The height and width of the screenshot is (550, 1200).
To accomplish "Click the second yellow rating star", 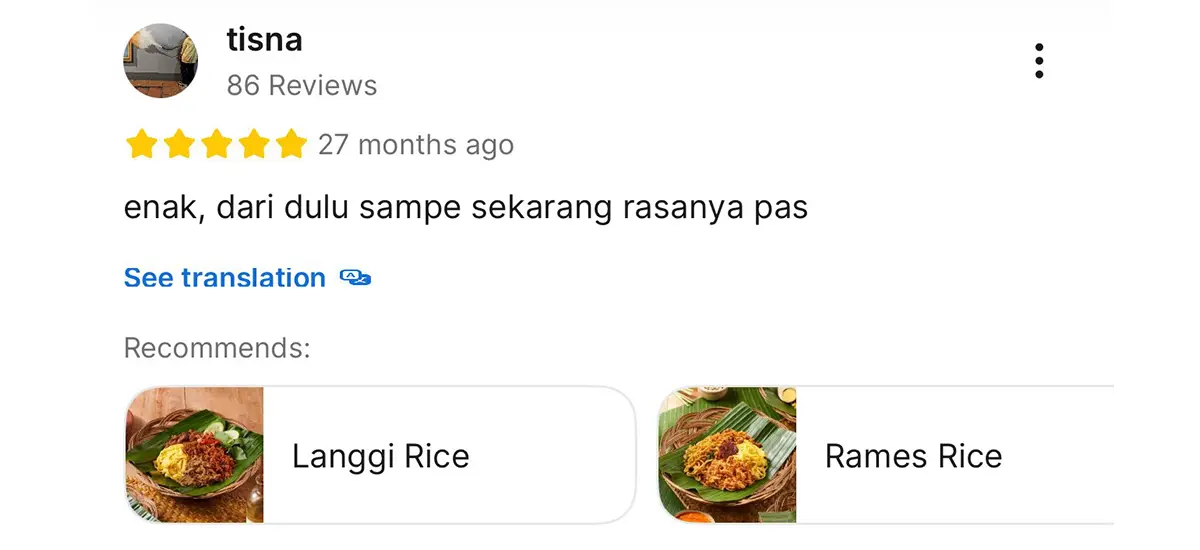I will tap(179, 145).
